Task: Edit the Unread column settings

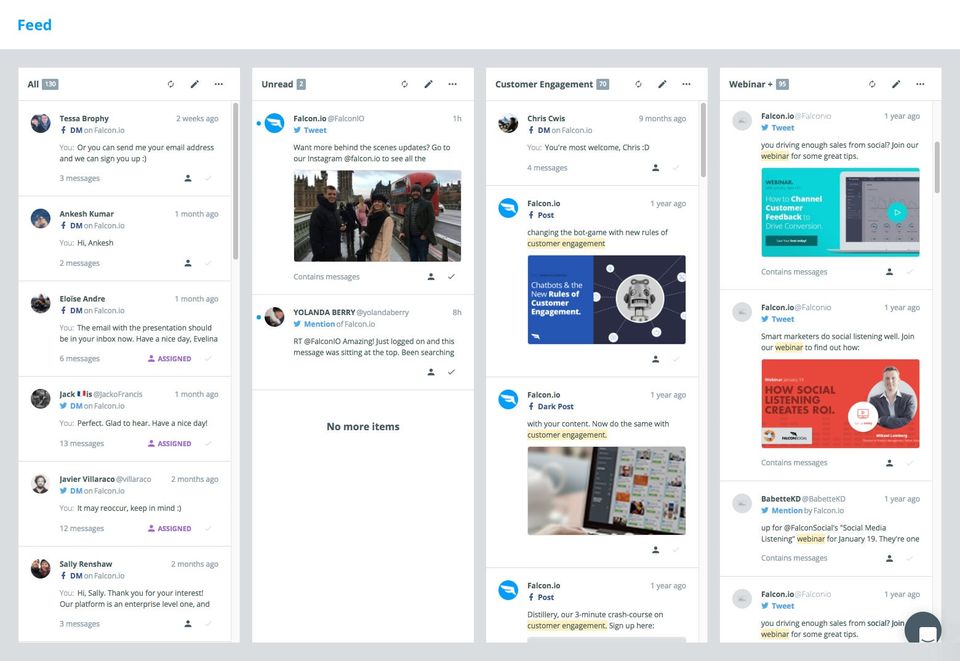Action: [x=429, y=84]
